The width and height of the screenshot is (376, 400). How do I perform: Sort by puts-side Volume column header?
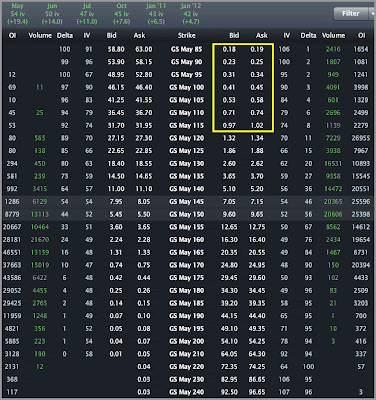[x=333, y=35]
